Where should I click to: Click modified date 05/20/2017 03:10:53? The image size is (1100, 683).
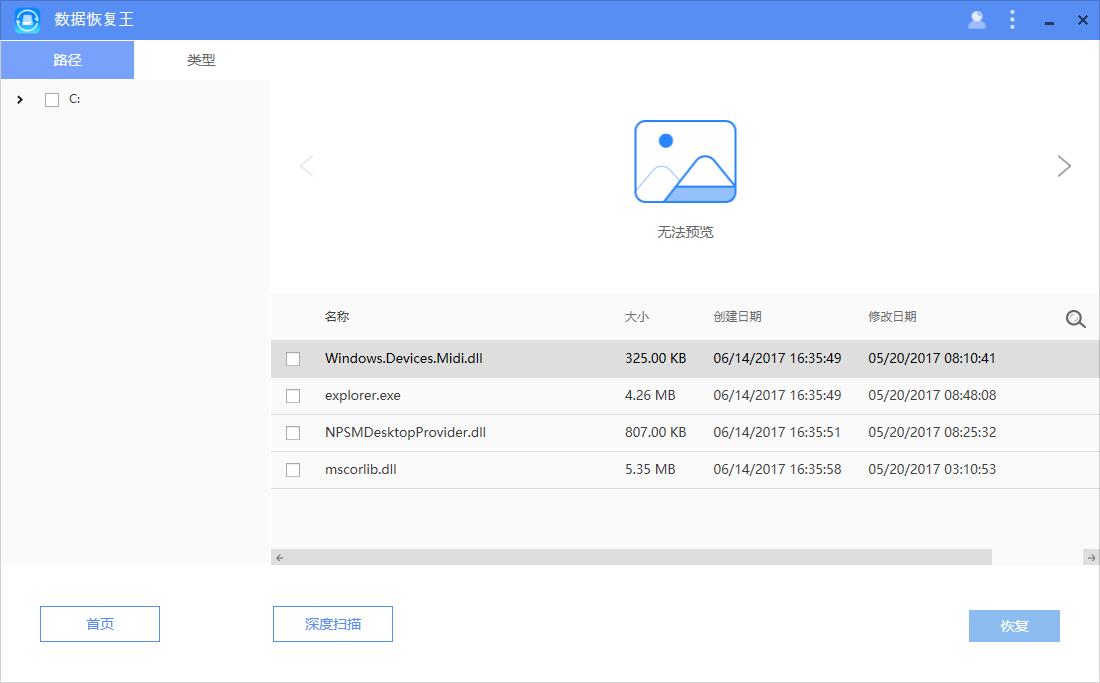point(932,469)
